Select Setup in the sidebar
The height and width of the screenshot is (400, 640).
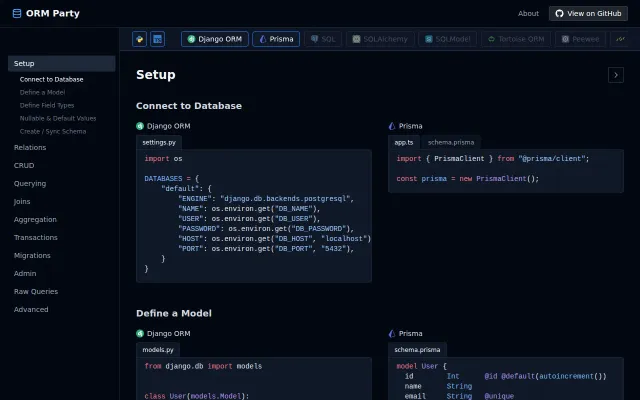(x=62, y=64)
